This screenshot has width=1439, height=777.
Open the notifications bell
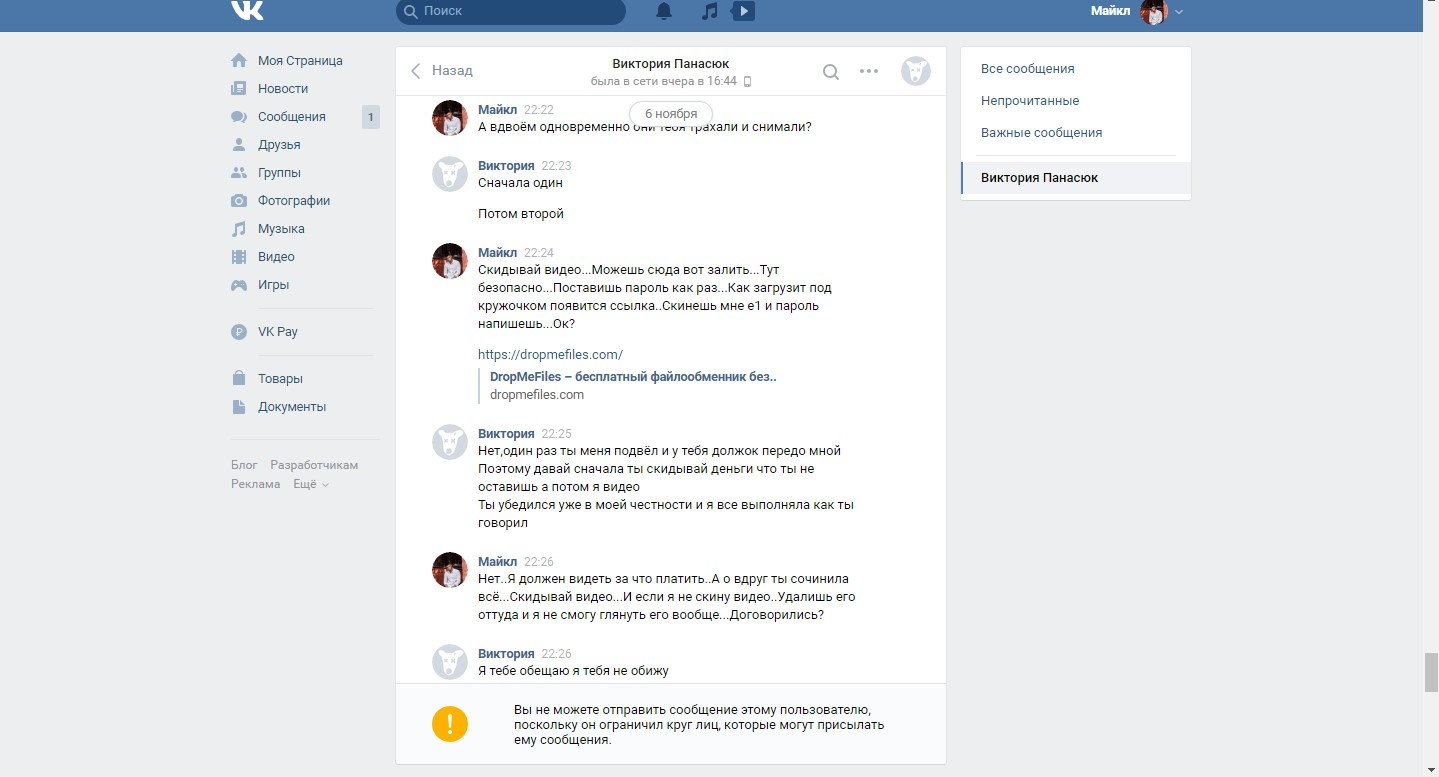point(664,11)
